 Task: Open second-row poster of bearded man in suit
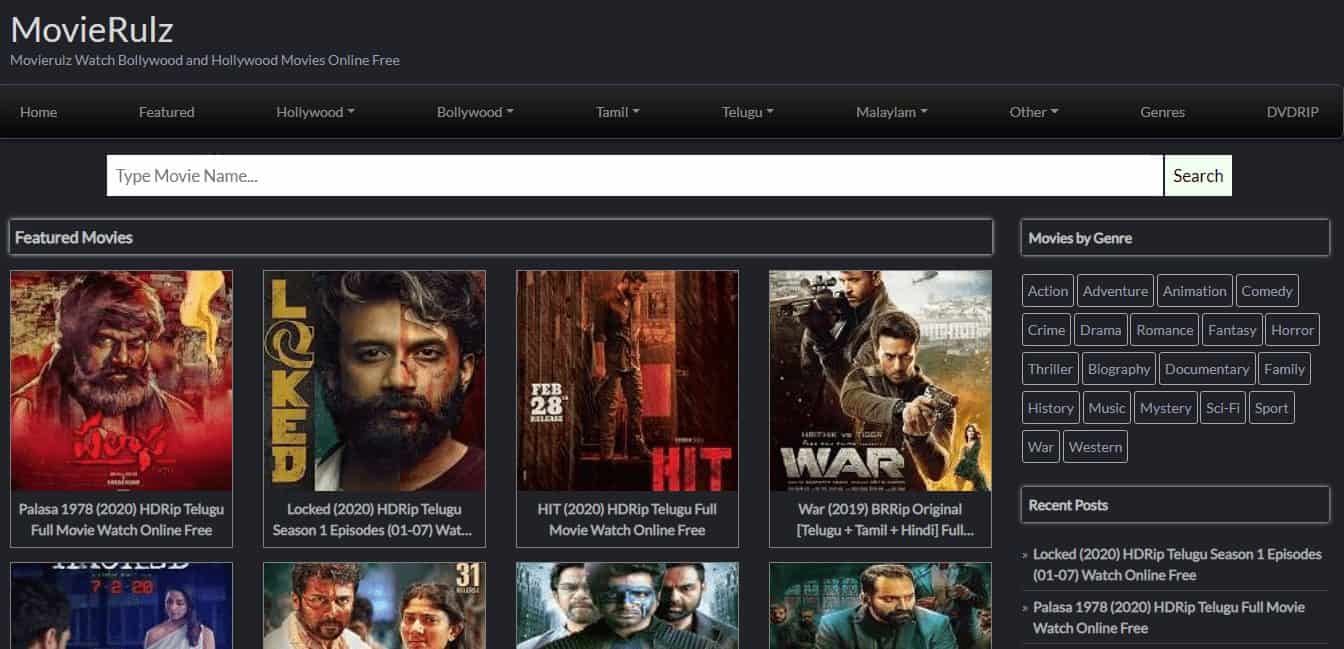[880, 606]
